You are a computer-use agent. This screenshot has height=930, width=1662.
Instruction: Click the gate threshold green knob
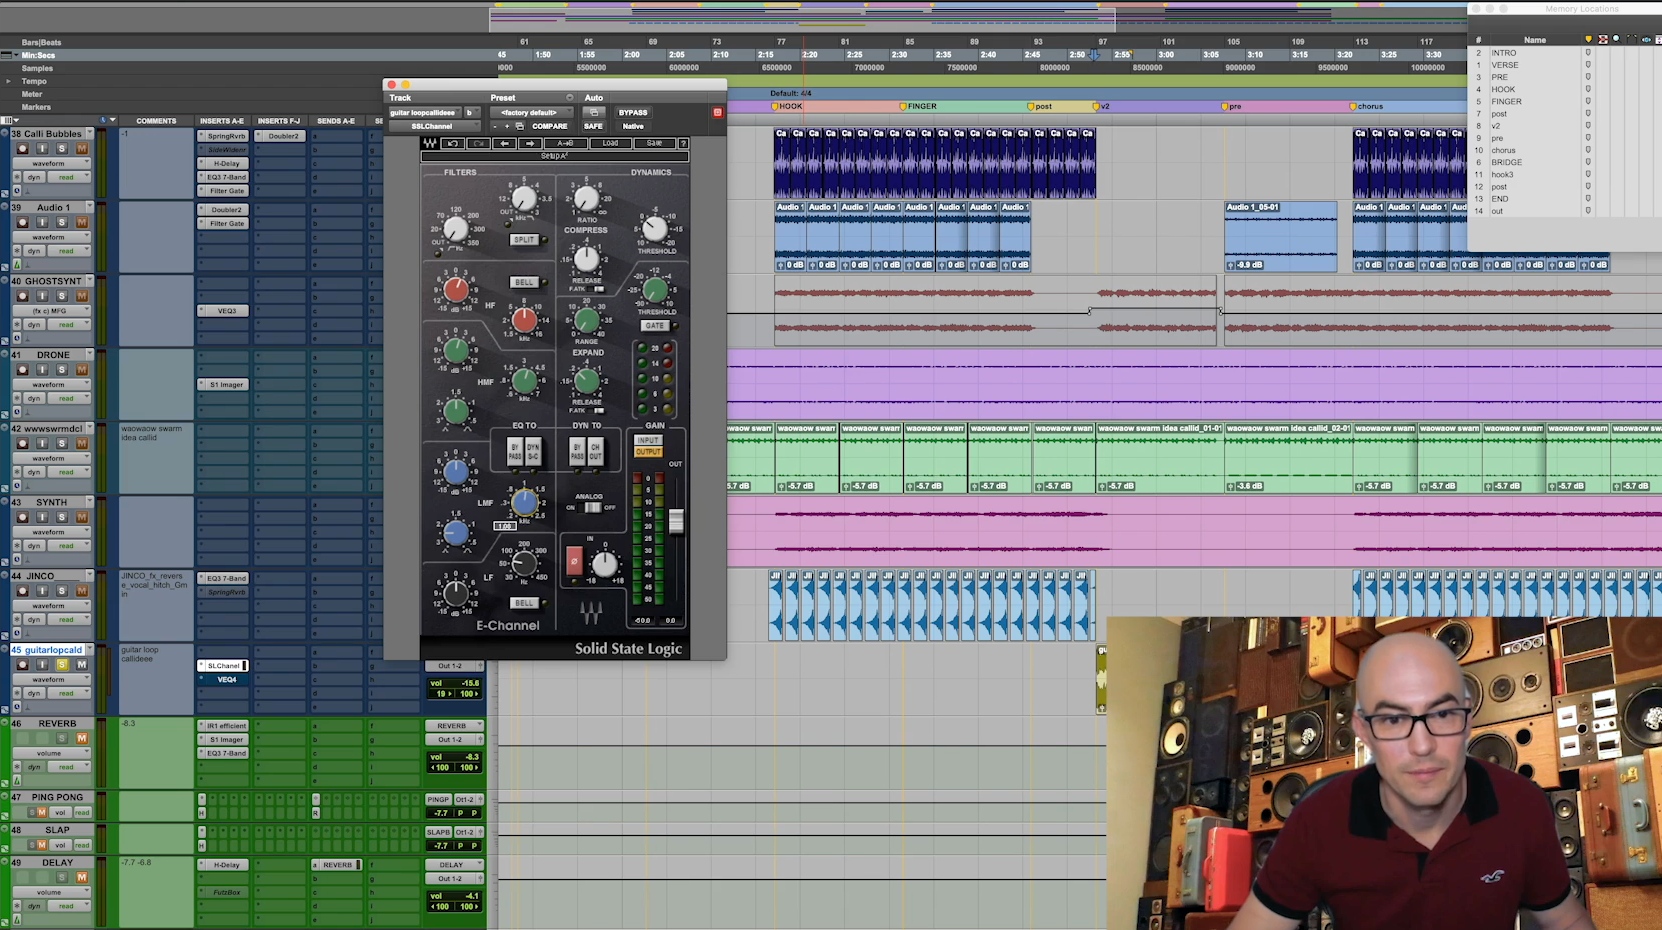click(x=655, y=290)
